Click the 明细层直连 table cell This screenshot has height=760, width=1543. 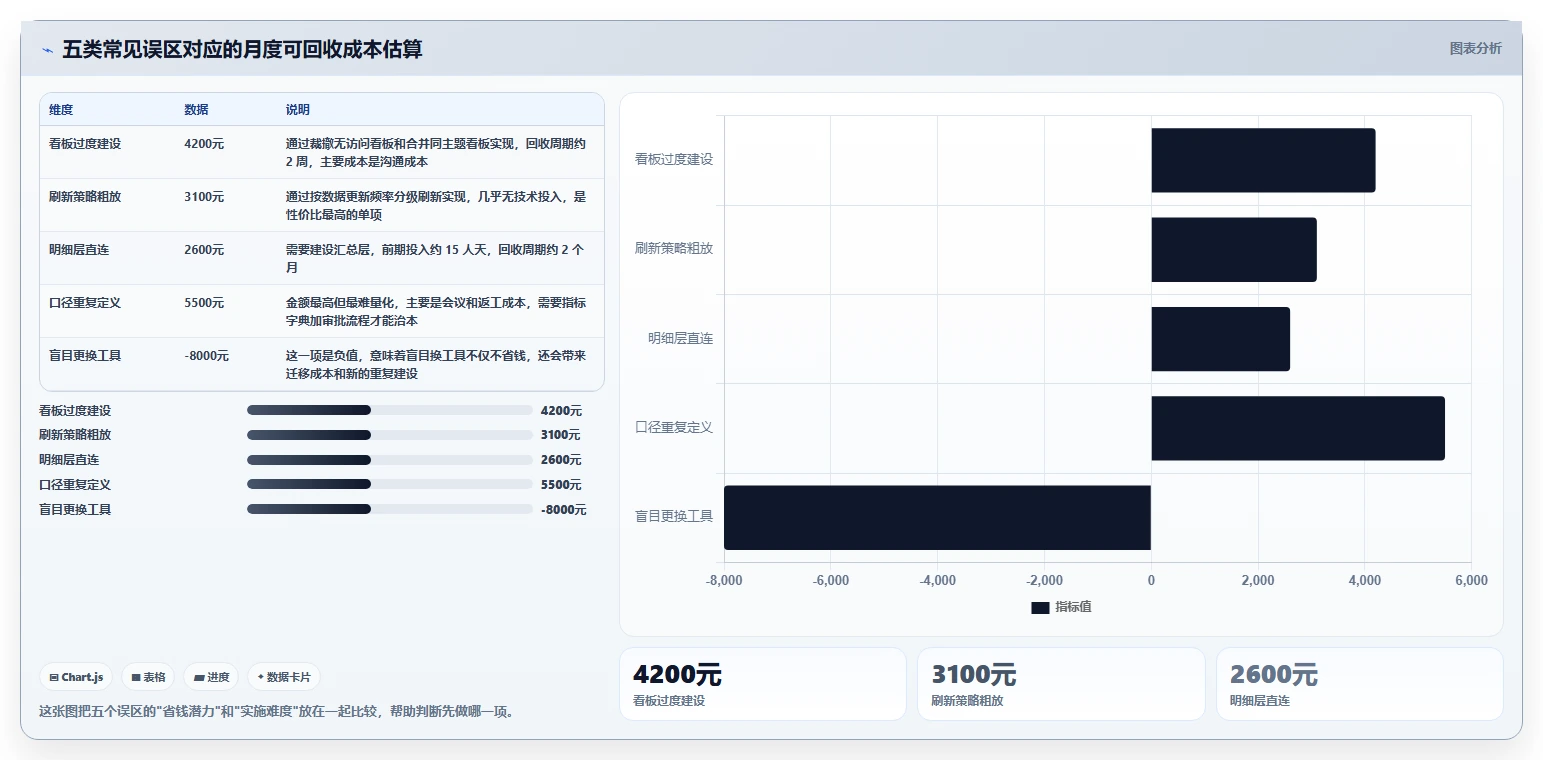tap(79, 250)
